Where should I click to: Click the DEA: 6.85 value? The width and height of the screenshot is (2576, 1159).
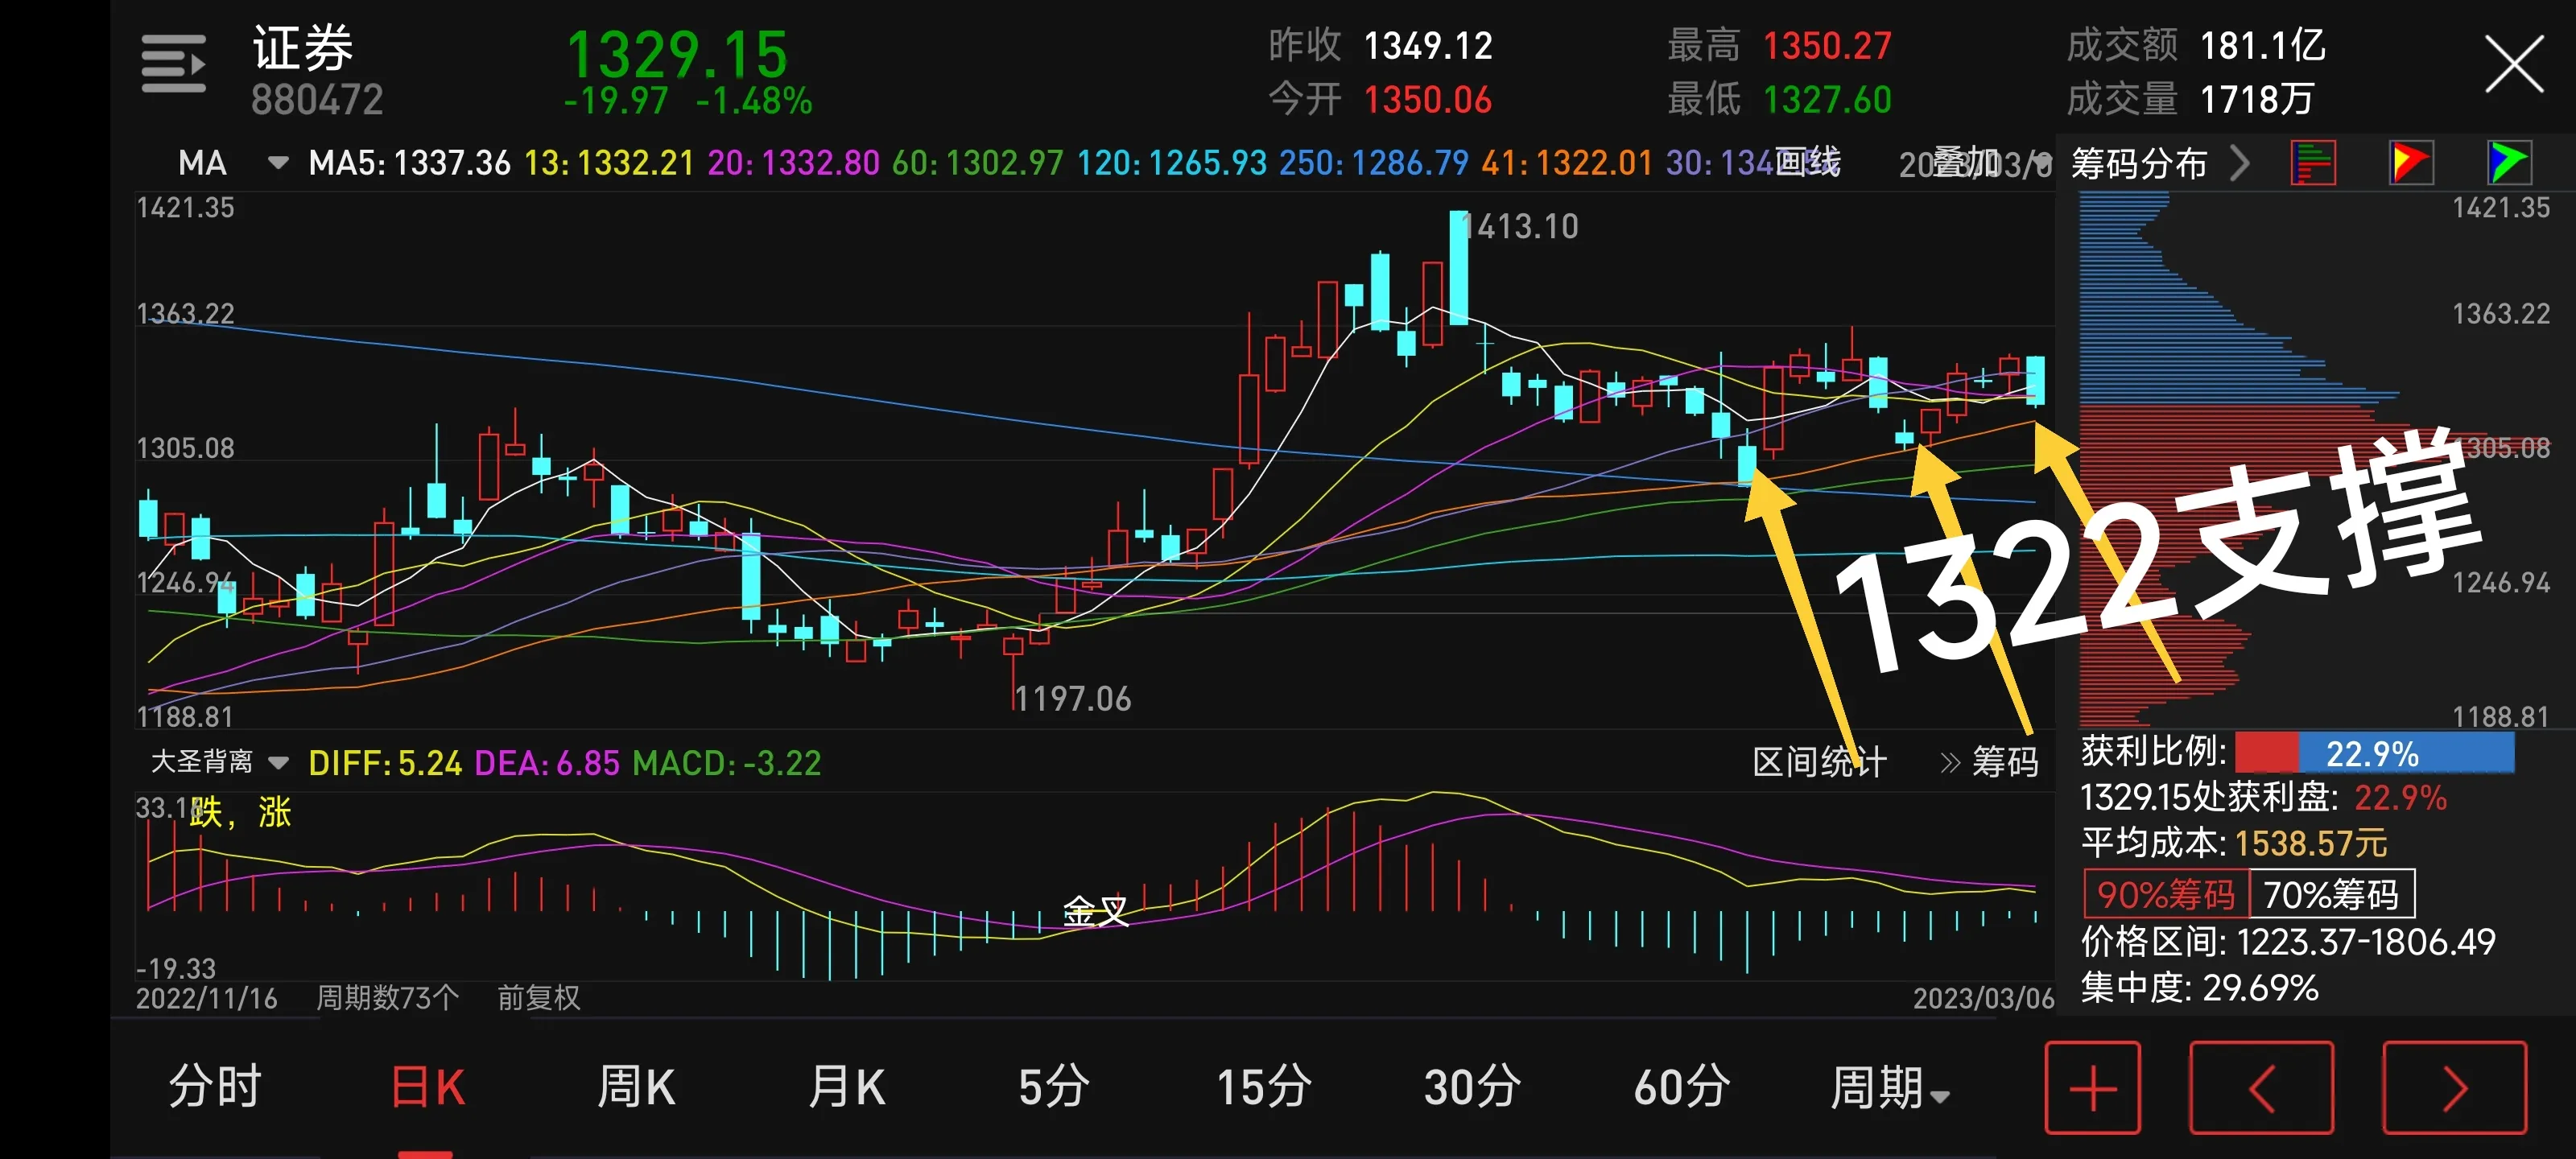point(547,764)
